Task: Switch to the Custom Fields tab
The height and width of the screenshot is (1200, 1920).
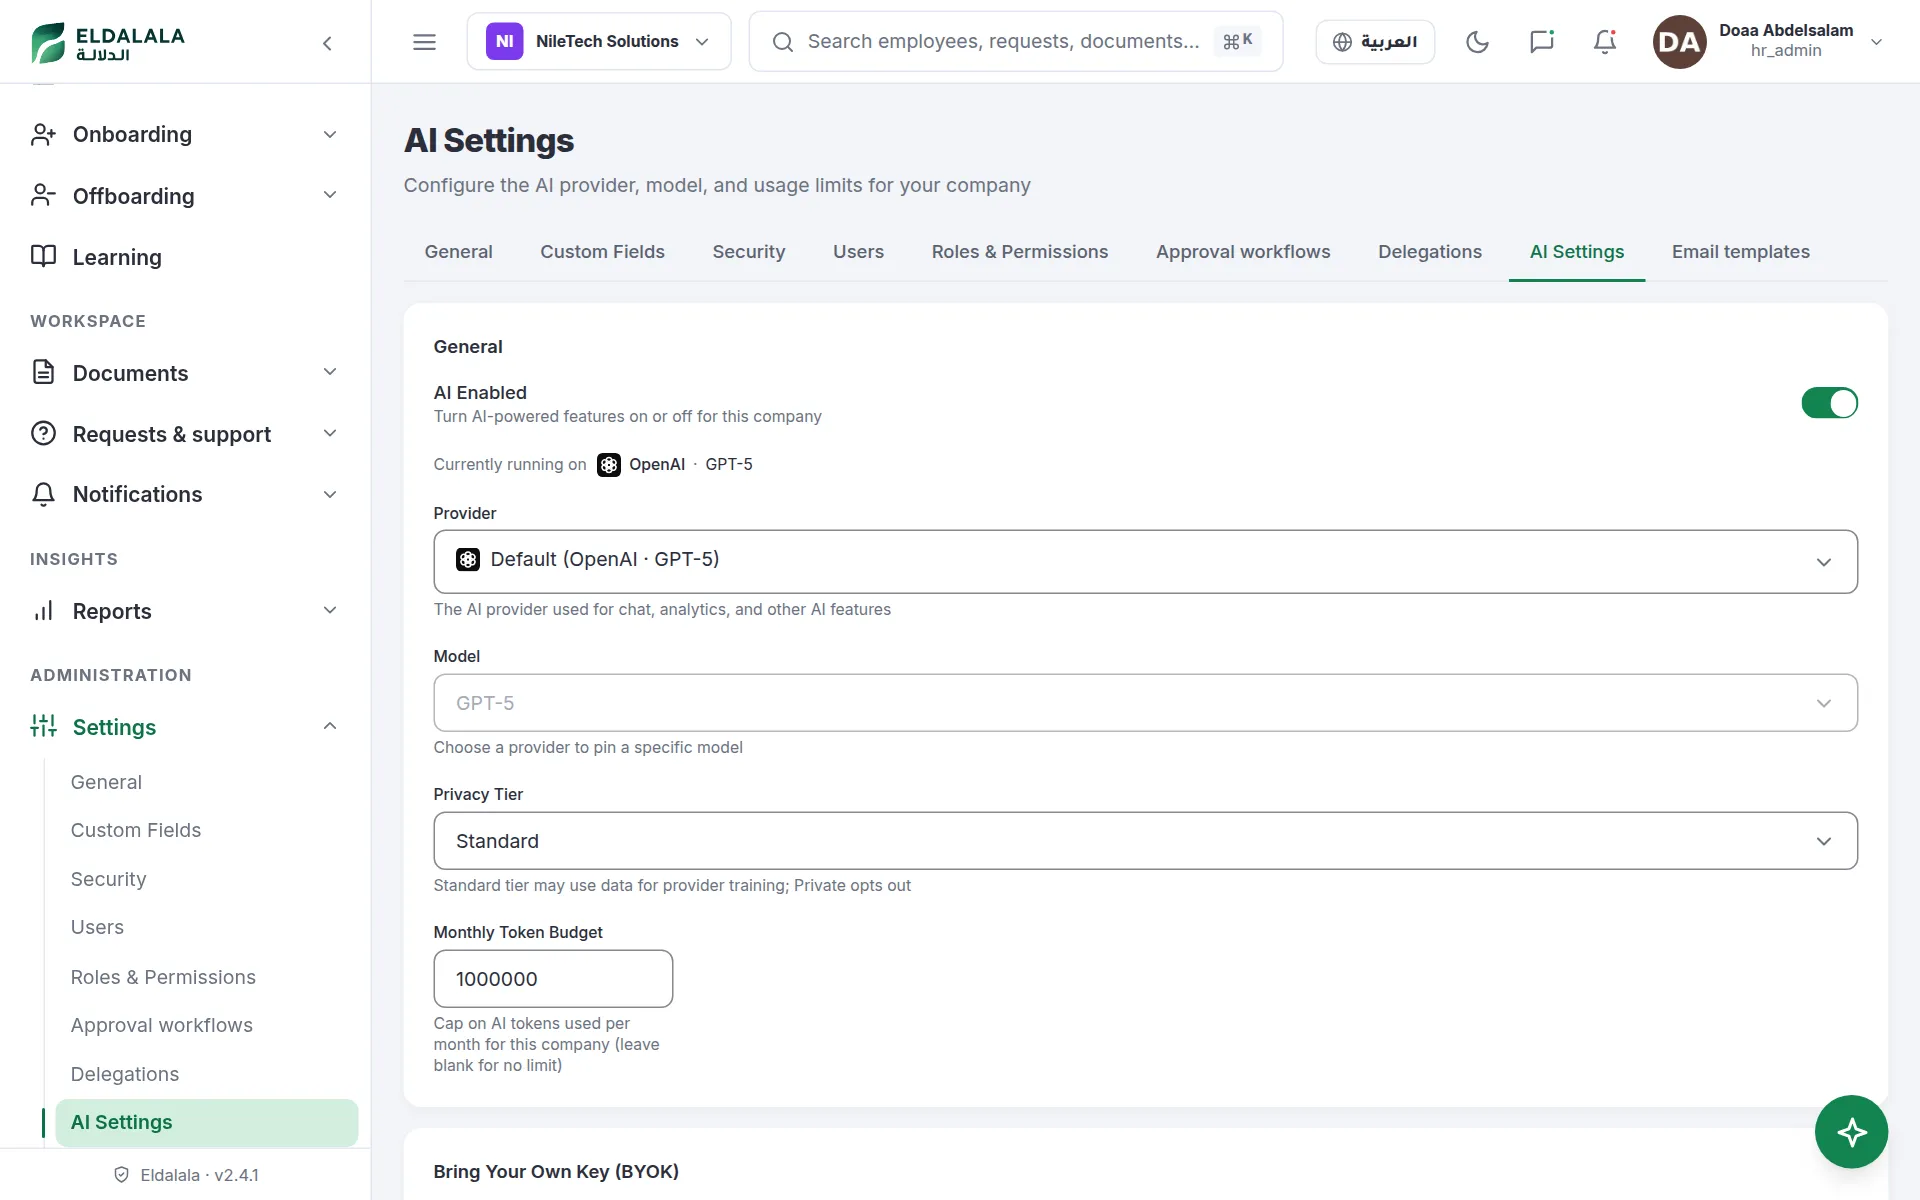Action: (602, 252)
